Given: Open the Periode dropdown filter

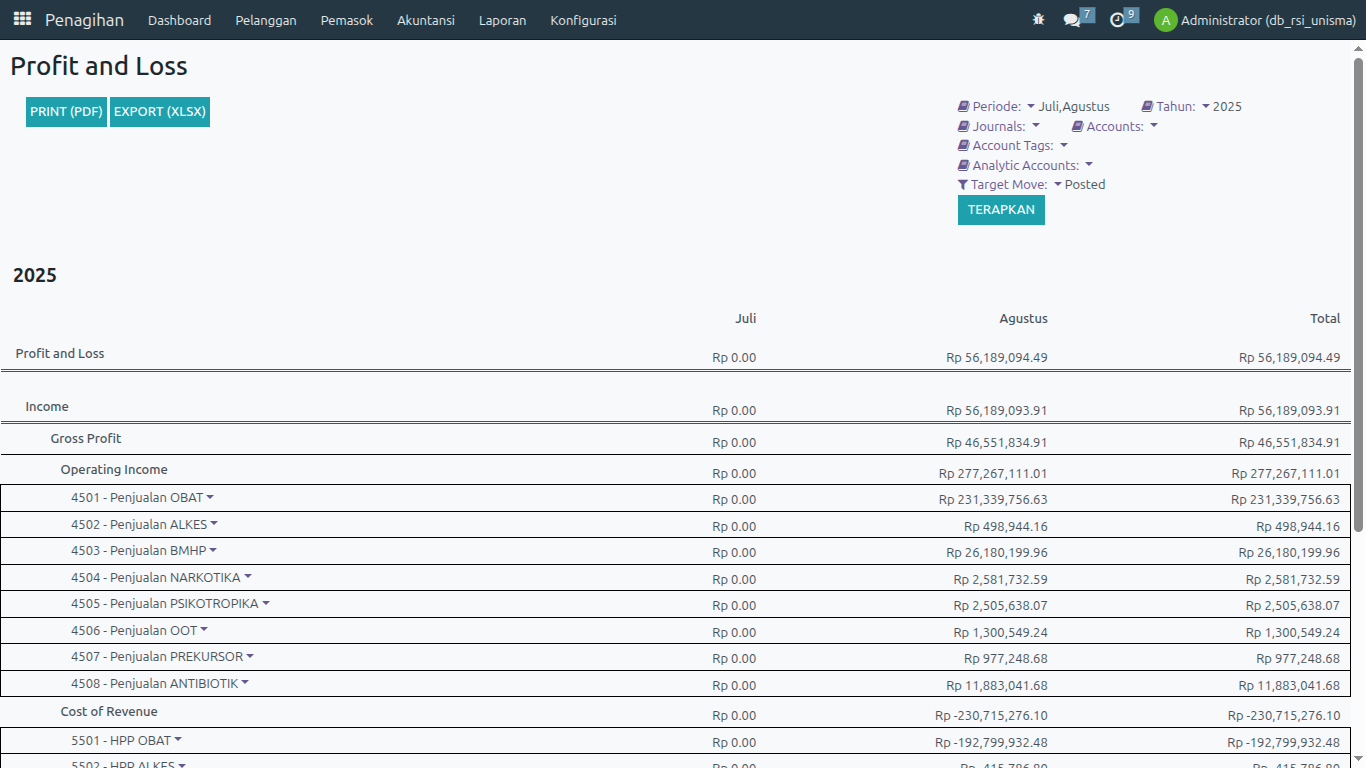Looking at the screenshot, I should click(x=1031, y=106).
